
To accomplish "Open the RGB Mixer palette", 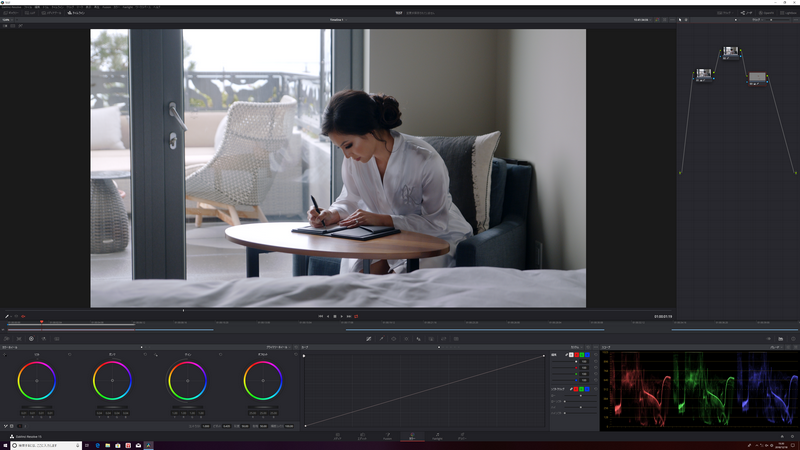I will pyautogui.click(x=44, y=339).
